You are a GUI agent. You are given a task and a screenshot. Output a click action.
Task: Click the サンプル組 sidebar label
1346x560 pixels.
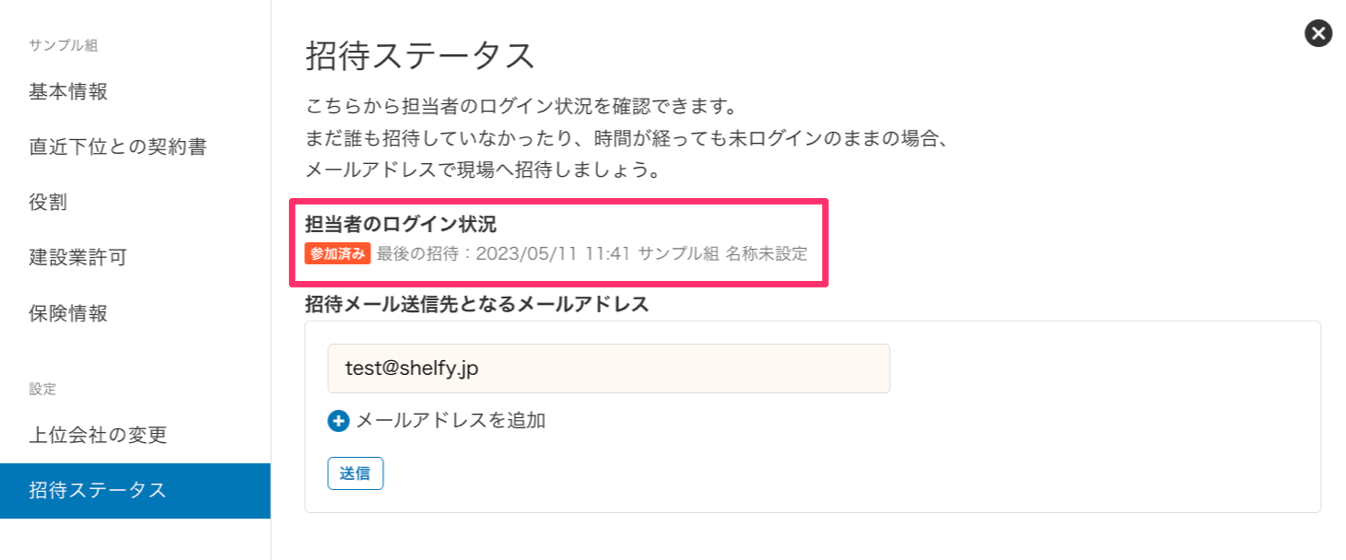coord(63,45)
